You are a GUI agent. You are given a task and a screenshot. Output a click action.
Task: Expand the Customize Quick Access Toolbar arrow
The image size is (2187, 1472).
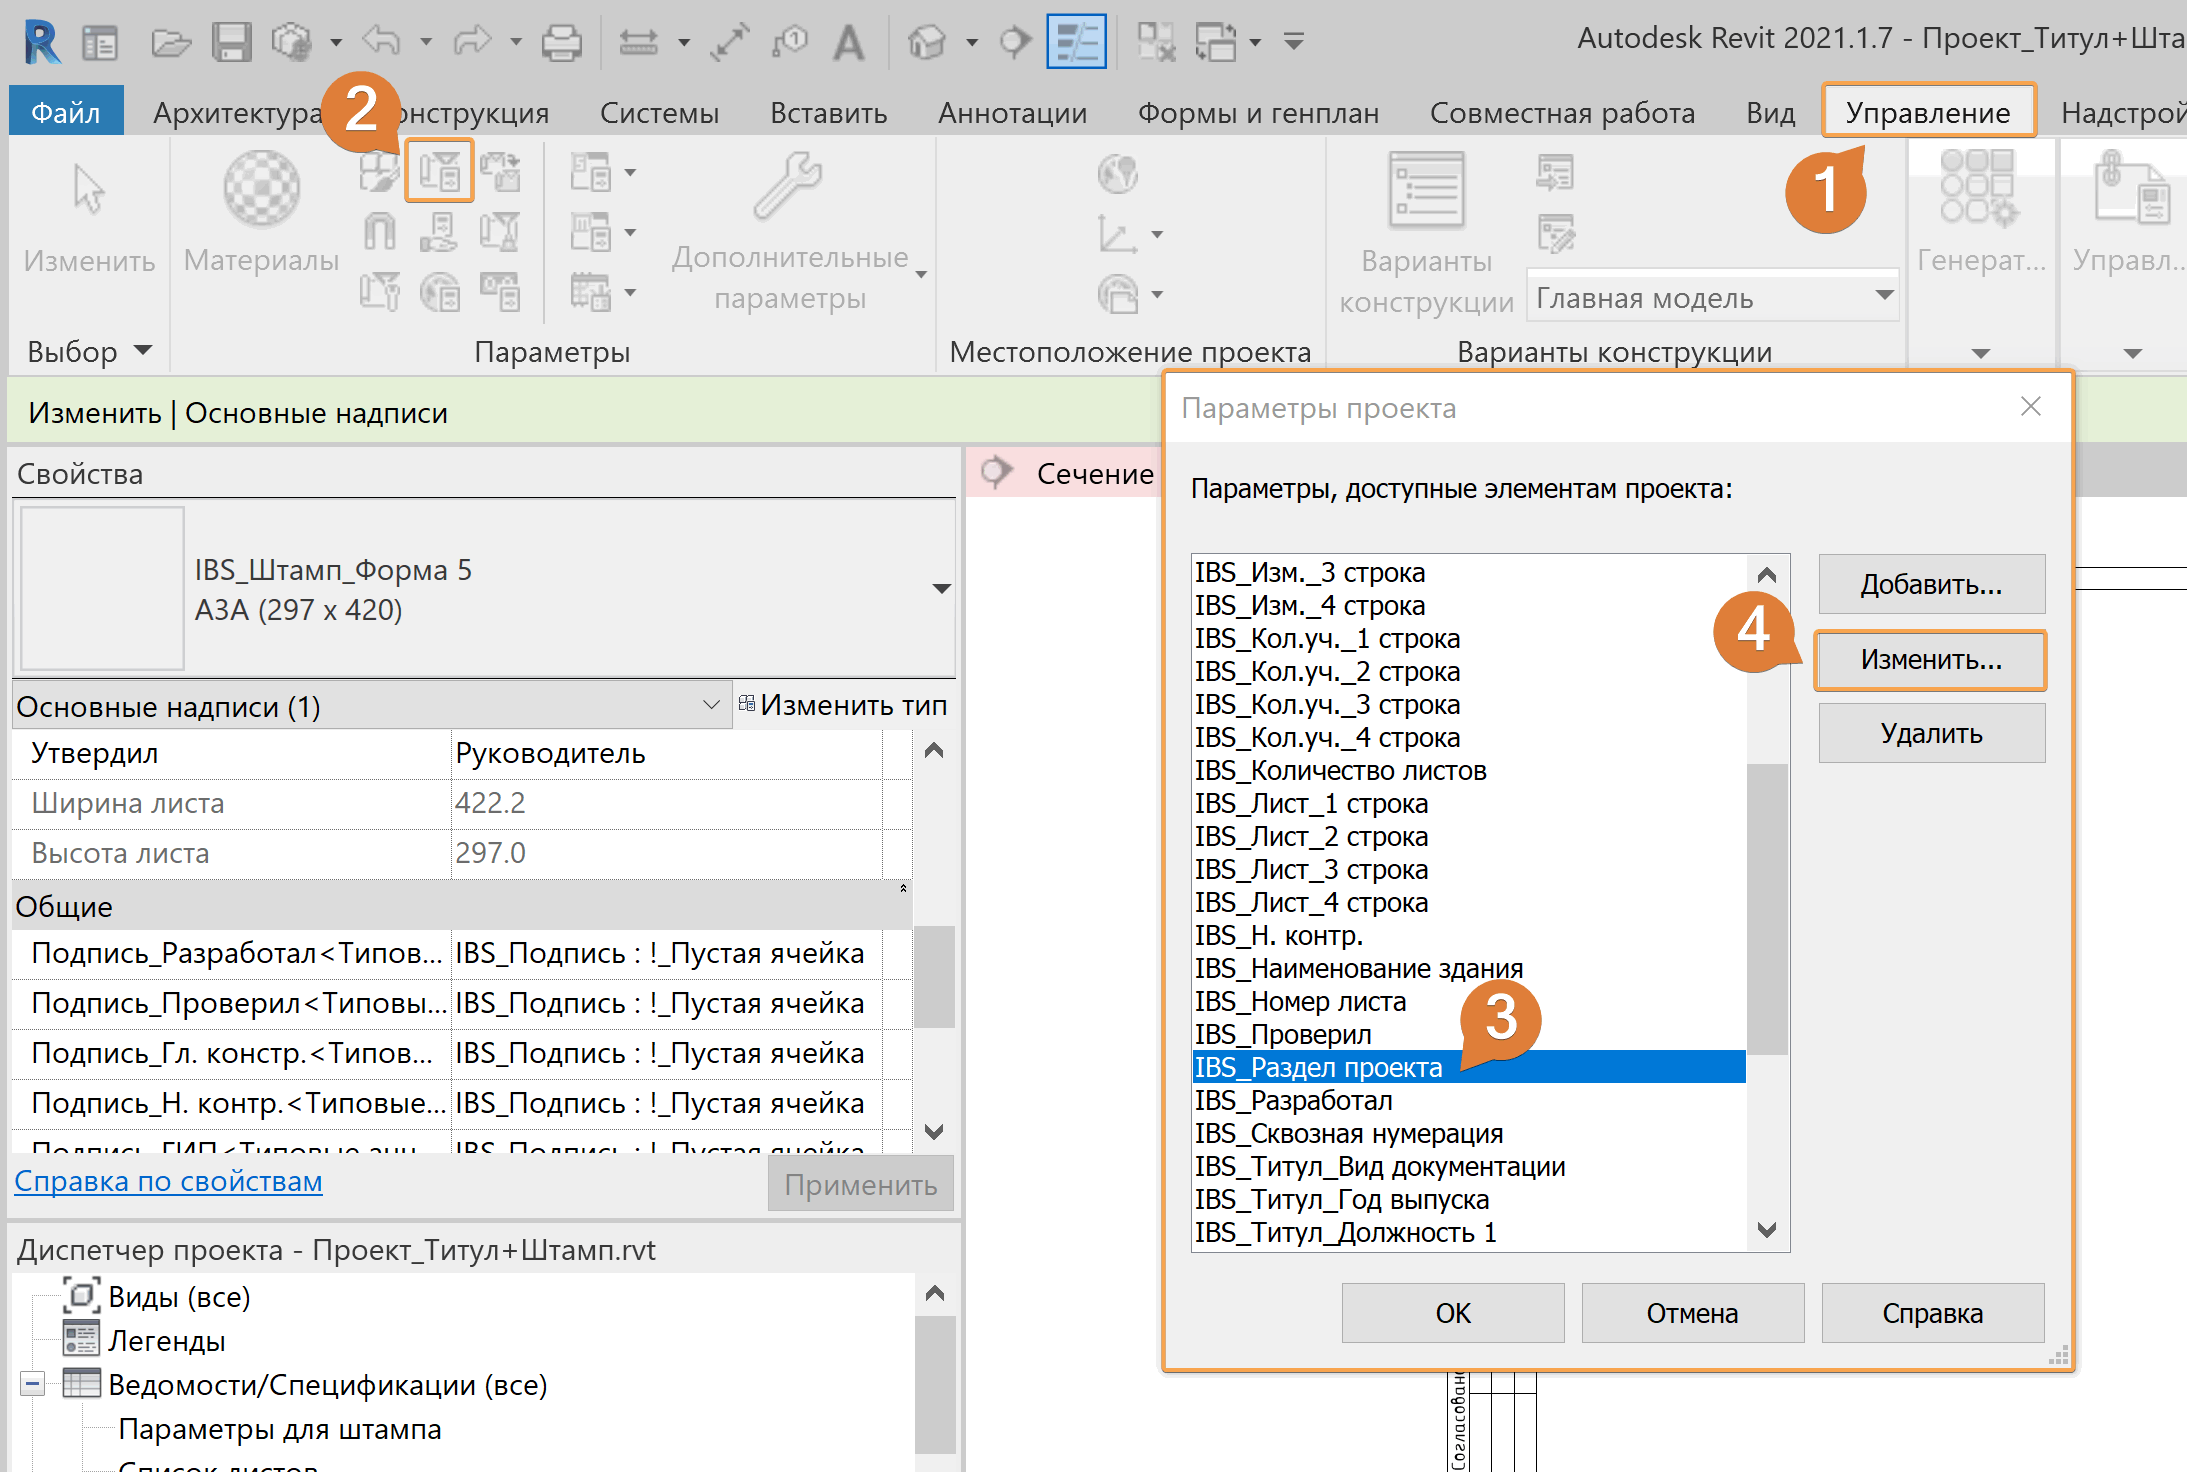pyautogui.click(x=1293, y=42)
